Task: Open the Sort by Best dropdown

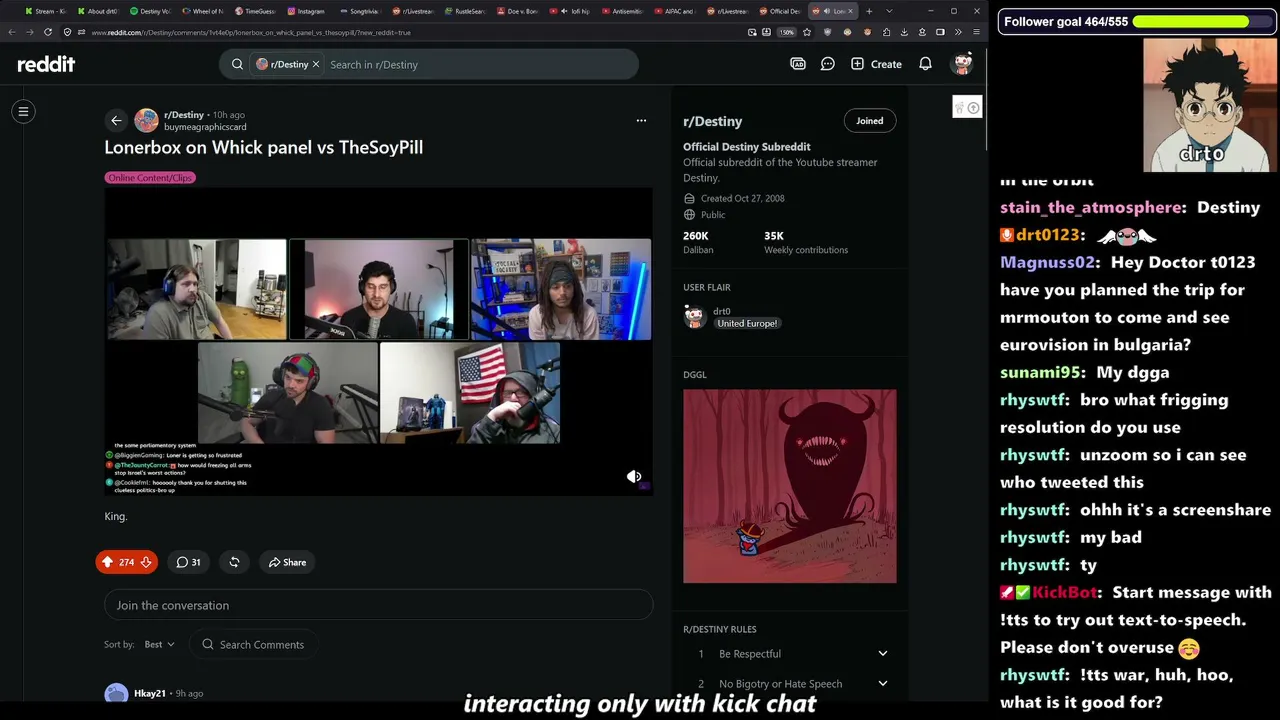Action: tap(159, 644)
